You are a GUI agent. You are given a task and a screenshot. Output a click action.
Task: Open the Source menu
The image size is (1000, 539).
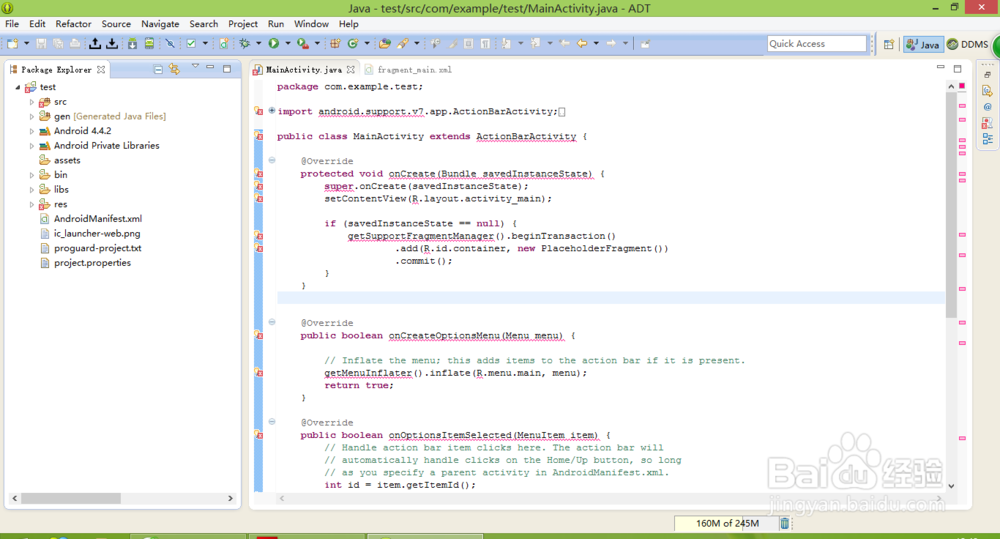pos(116,24)
